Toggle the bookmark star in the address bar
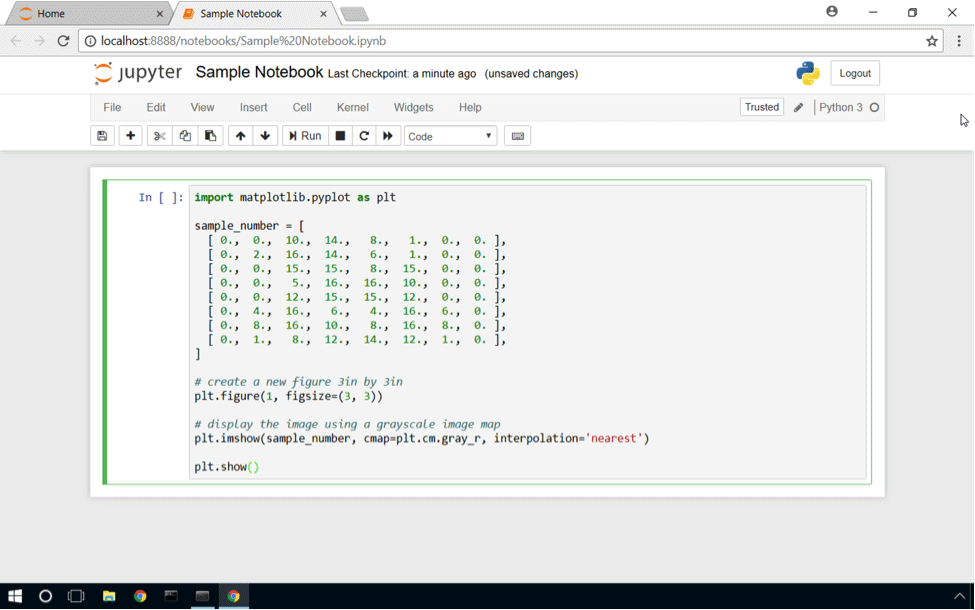The image size is (975, 610). pos(931,41)
